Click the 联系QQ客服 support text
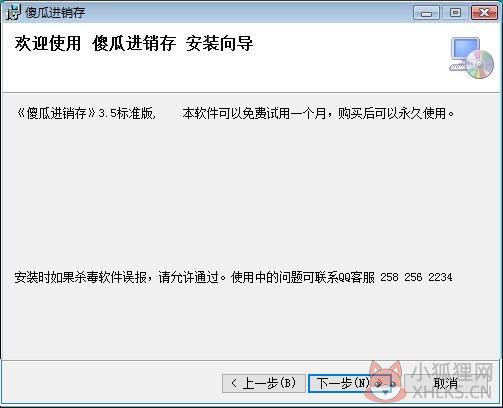This screenshot has width=503, height=408. pyautogui.click(x=344, y=277)
